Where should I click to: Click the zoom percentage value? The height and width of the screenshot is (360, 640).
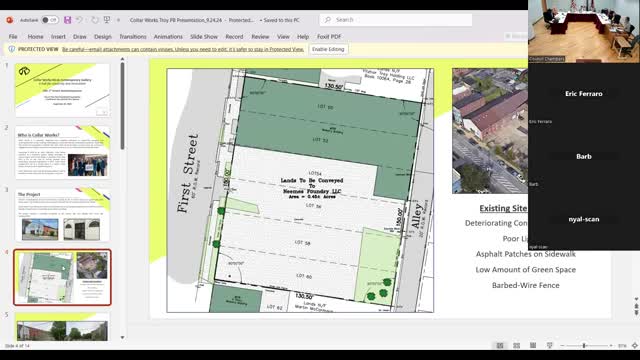[x=622, y=346]
